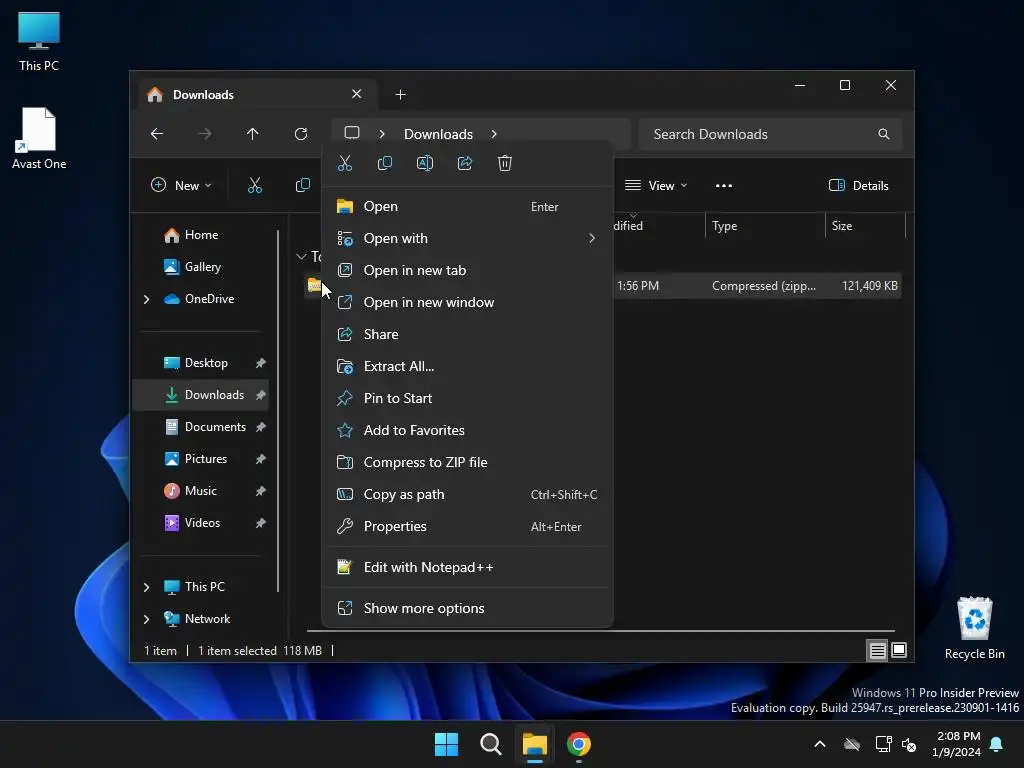Expand the Open with submenu

point(467,238)
